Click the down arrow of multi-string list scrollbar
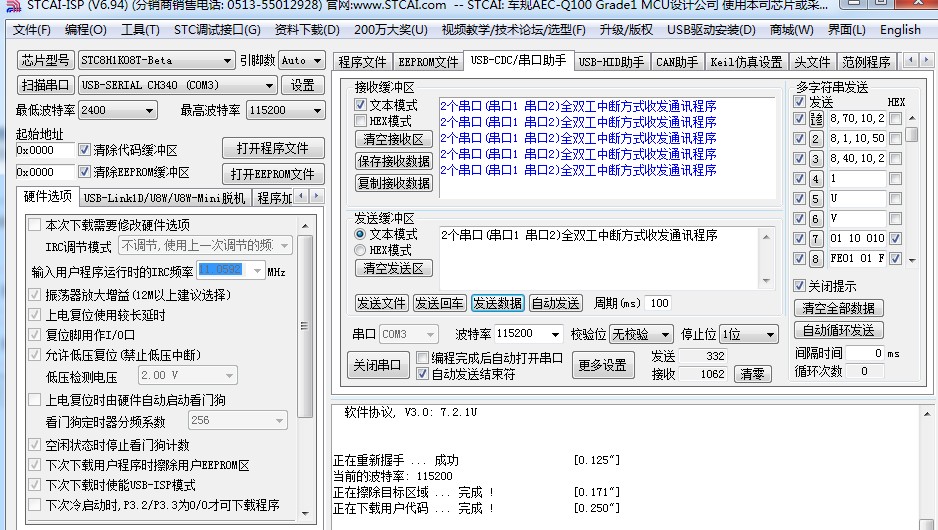 coord(912,260)
